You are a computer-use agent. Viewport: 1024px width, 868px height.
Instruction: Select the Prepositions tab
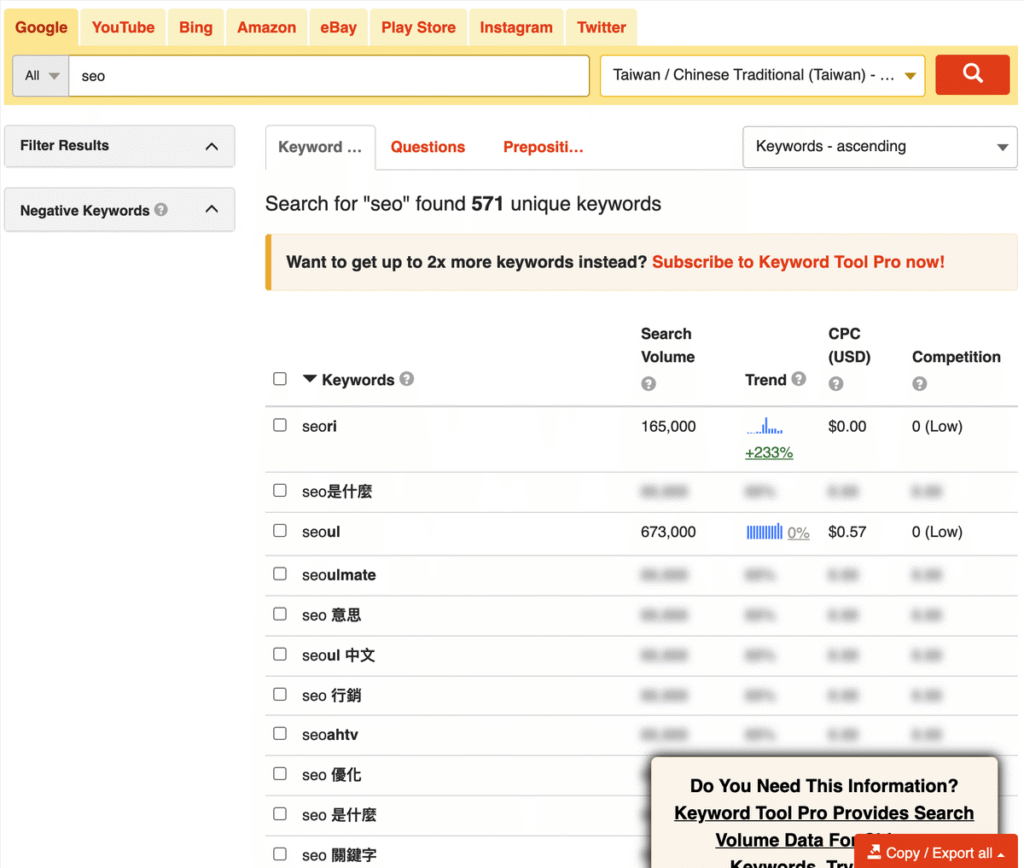point(543,147)
